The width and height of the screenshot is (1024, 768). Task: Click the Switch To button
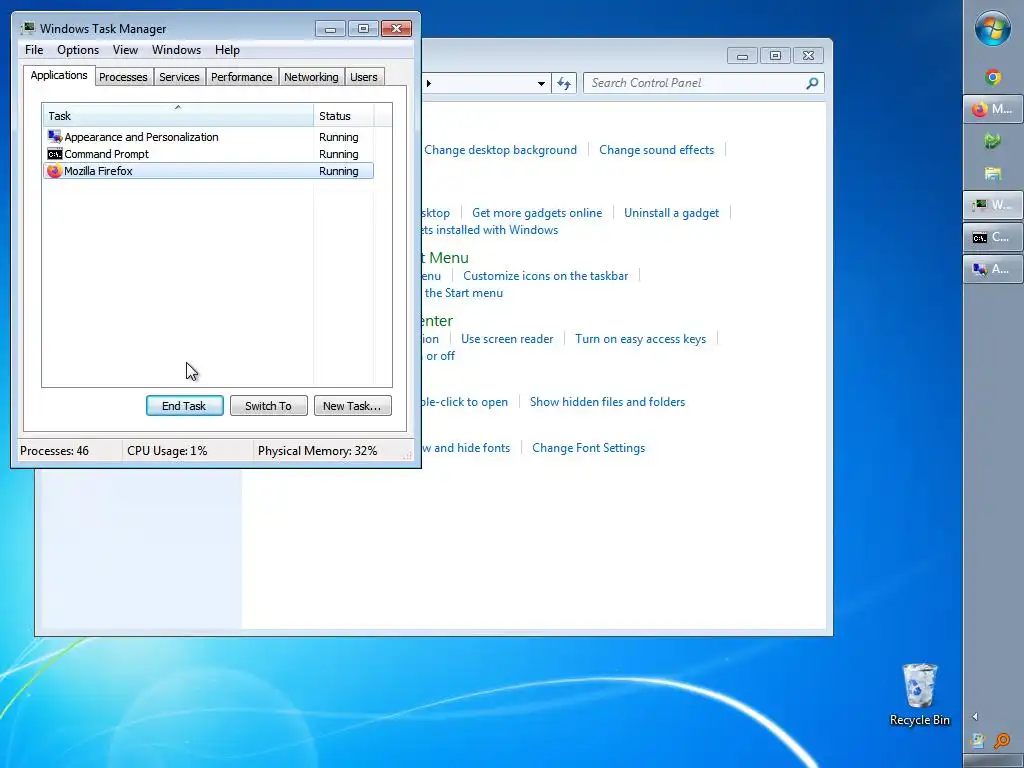click(x=268, y=406)
